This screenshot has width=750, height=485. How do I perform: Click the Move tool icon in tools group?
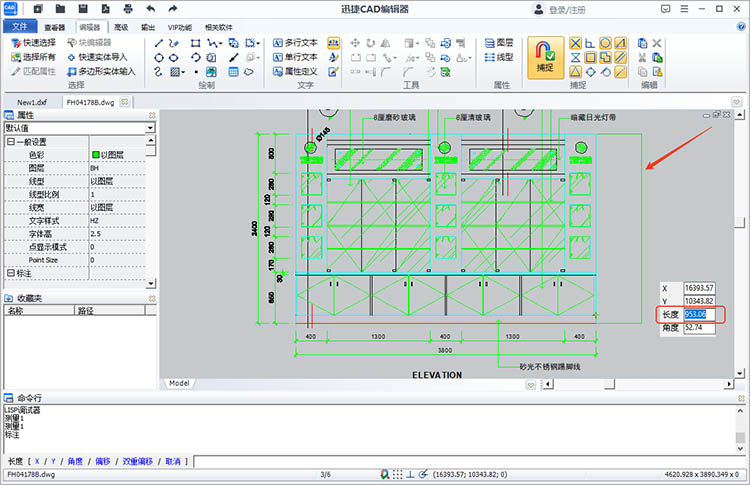coord(355,44)
